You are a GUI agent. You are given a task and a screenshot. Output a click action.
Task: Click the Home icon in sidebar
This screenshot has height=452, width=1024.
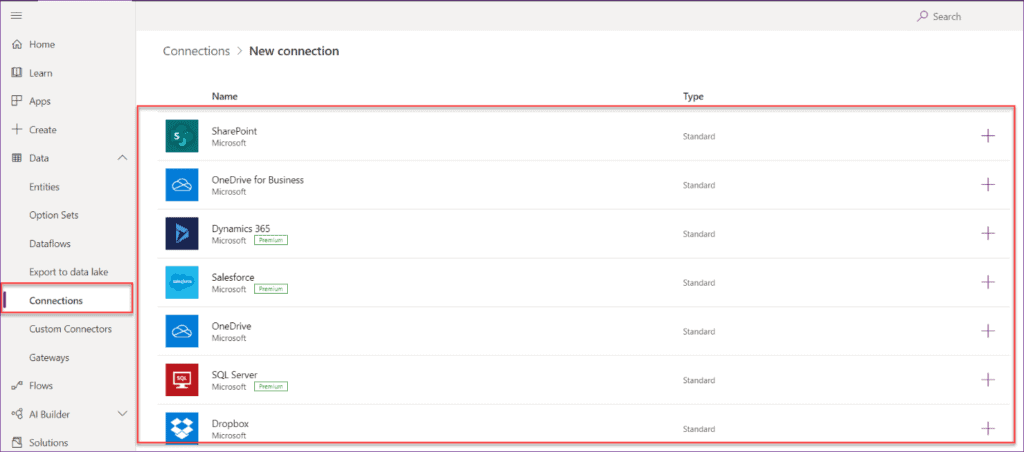18,44
